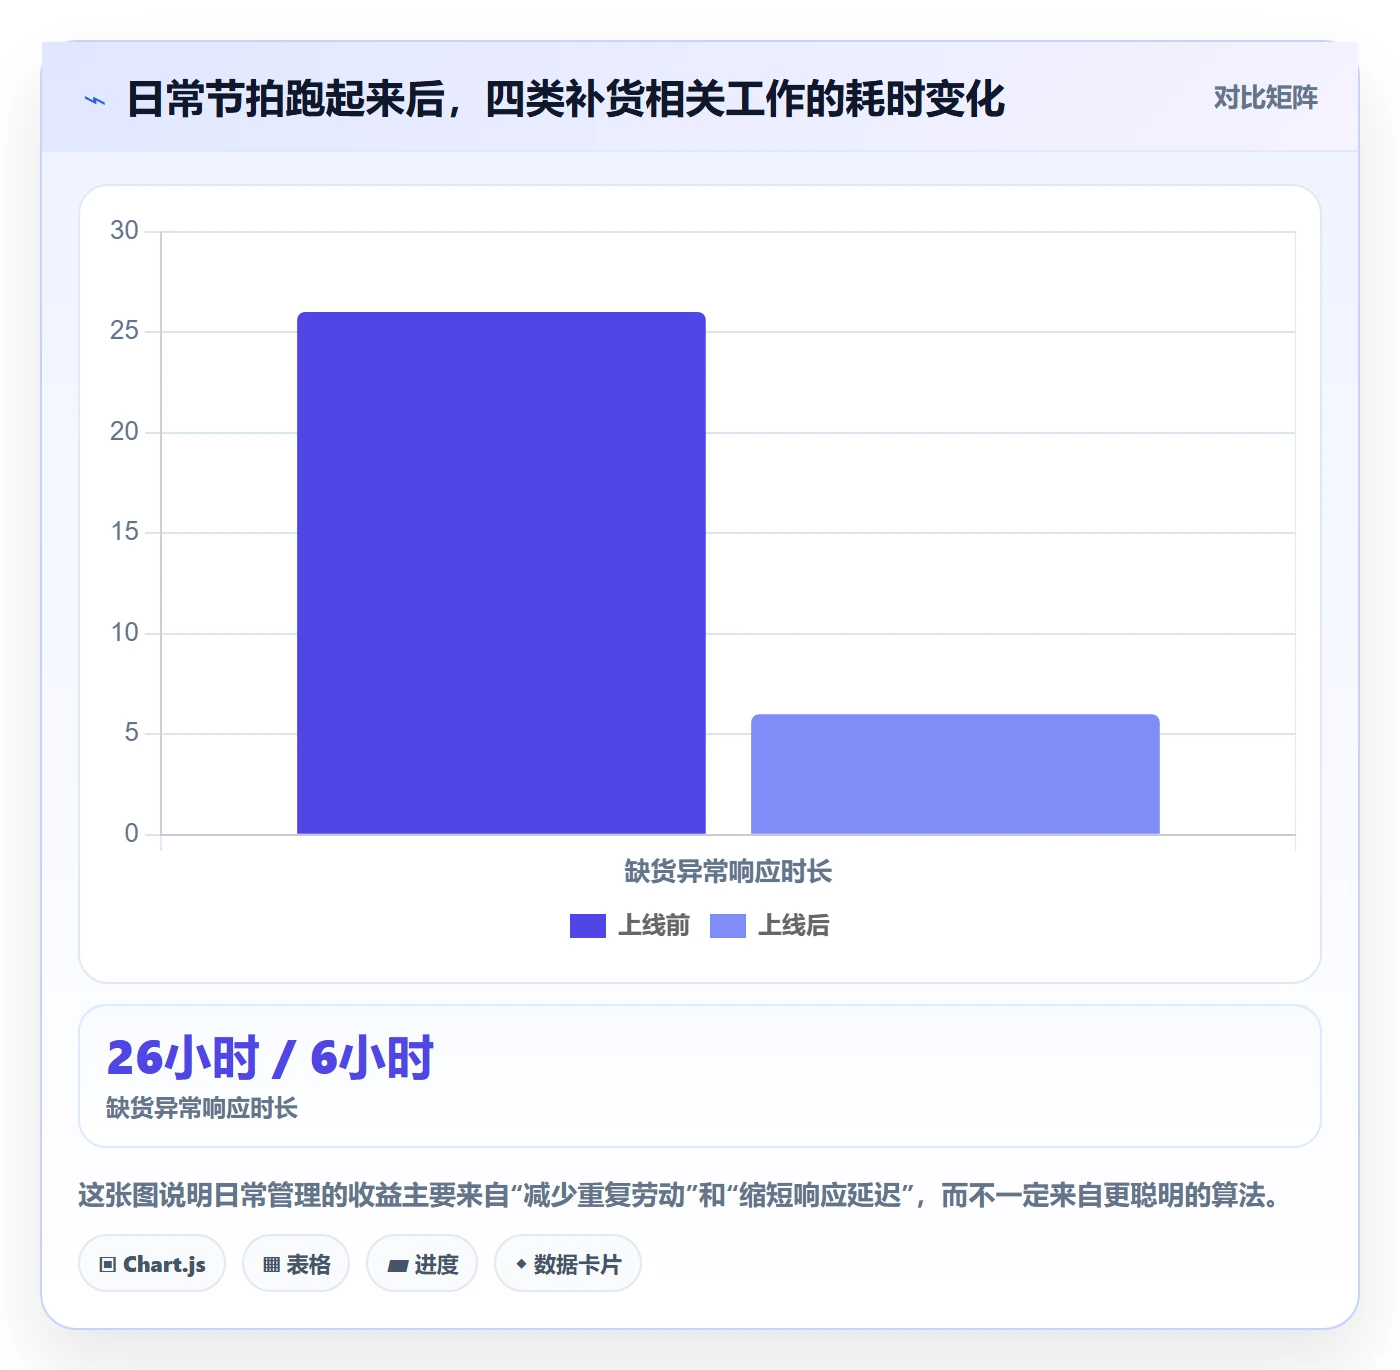Select the Chart.js tag chip
This screenshot has width=1400, height=1370.
click(x=152, y=1264)
